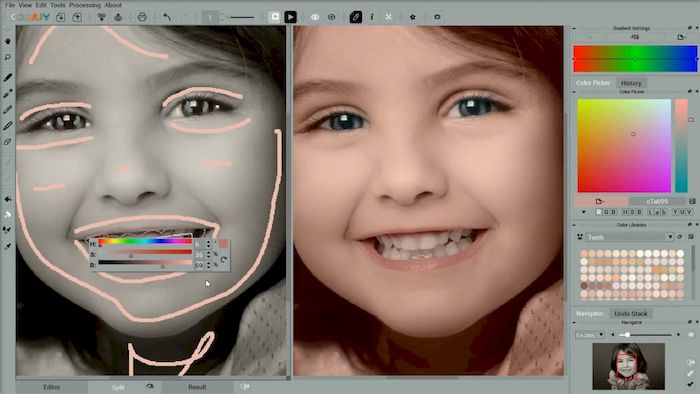
Task: Open the View menu
Action: [x=25, y=5]
